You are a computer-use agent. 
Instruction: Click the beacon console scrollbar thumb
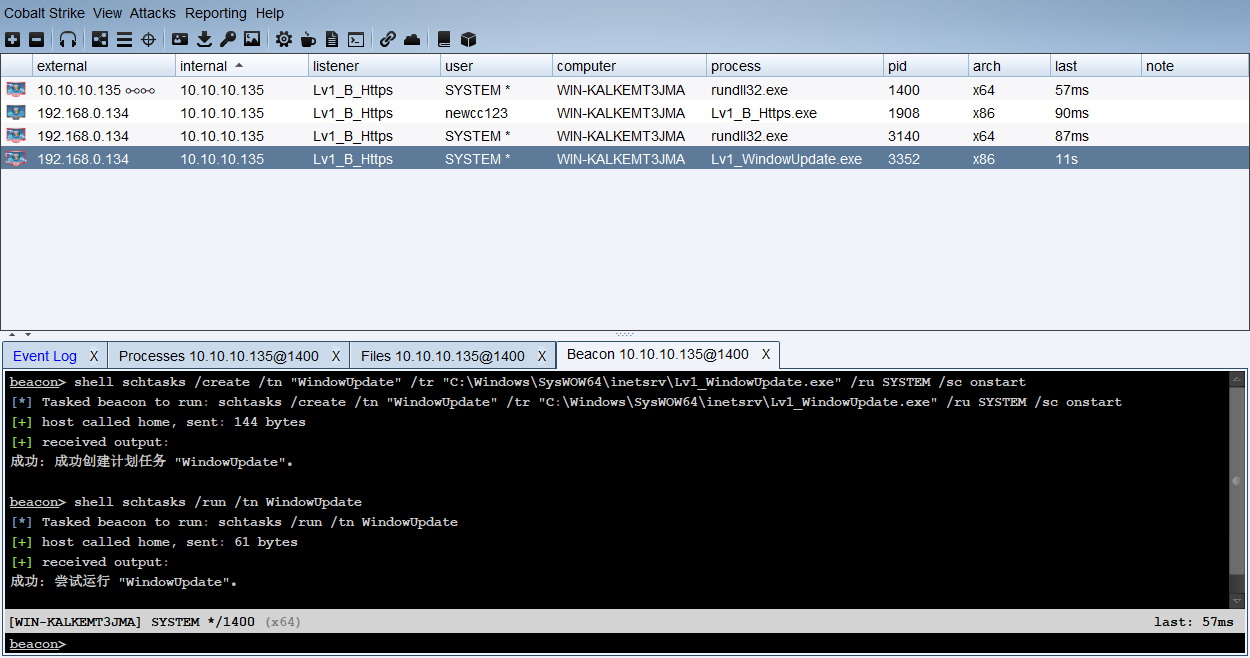[1238, 480]
